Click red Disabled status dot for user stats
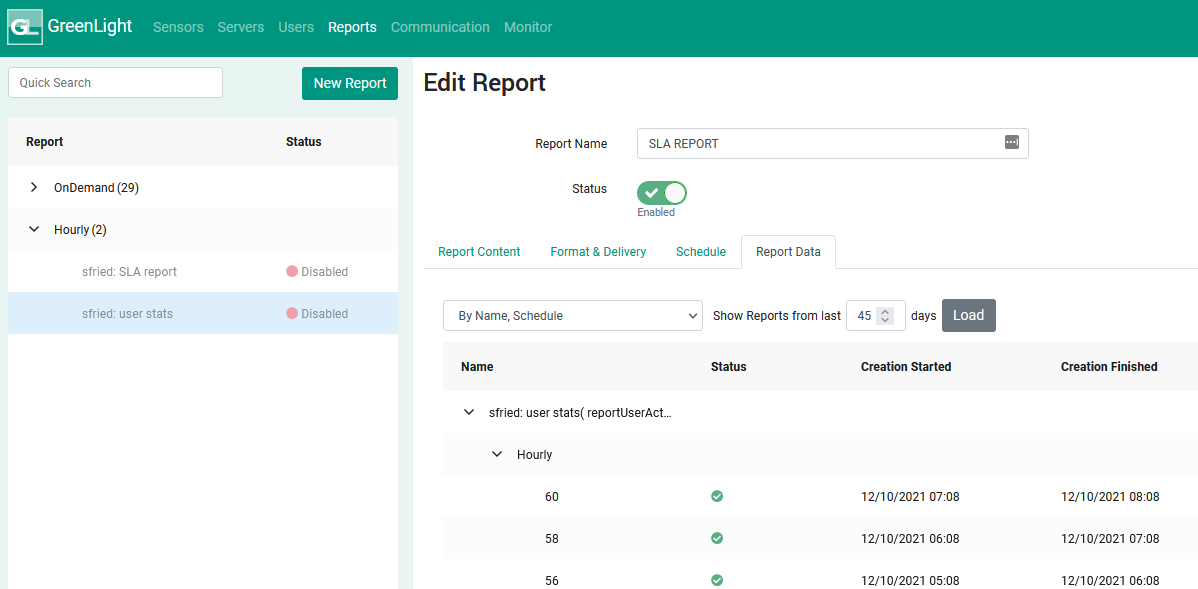Viewport: 1198px width, 589px height. click(x=292, y=313)
